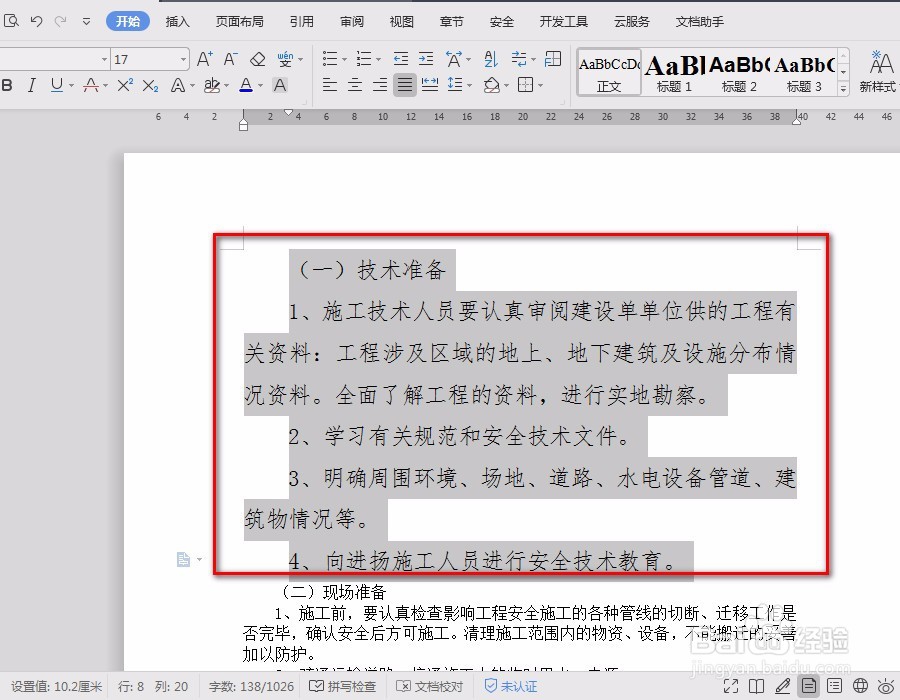This screenshot has width=900, height=700.
Task: Toggle underline formatting
Action: point(57,85)
